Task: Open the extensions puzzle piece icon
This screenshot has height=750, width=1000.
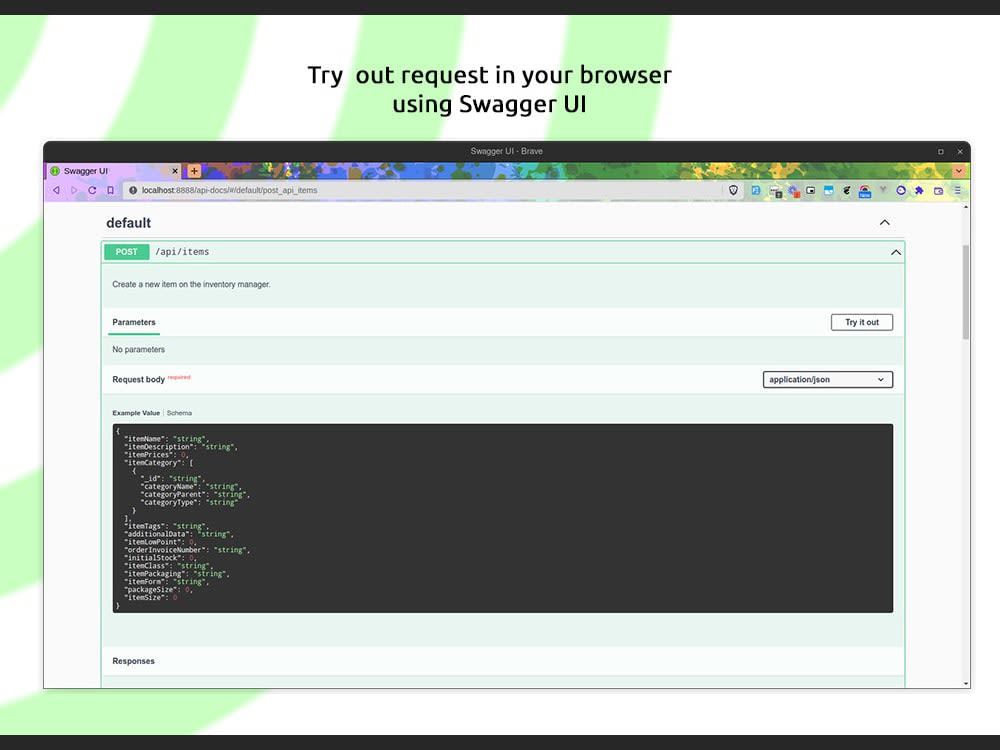Action: click(920, 190)
